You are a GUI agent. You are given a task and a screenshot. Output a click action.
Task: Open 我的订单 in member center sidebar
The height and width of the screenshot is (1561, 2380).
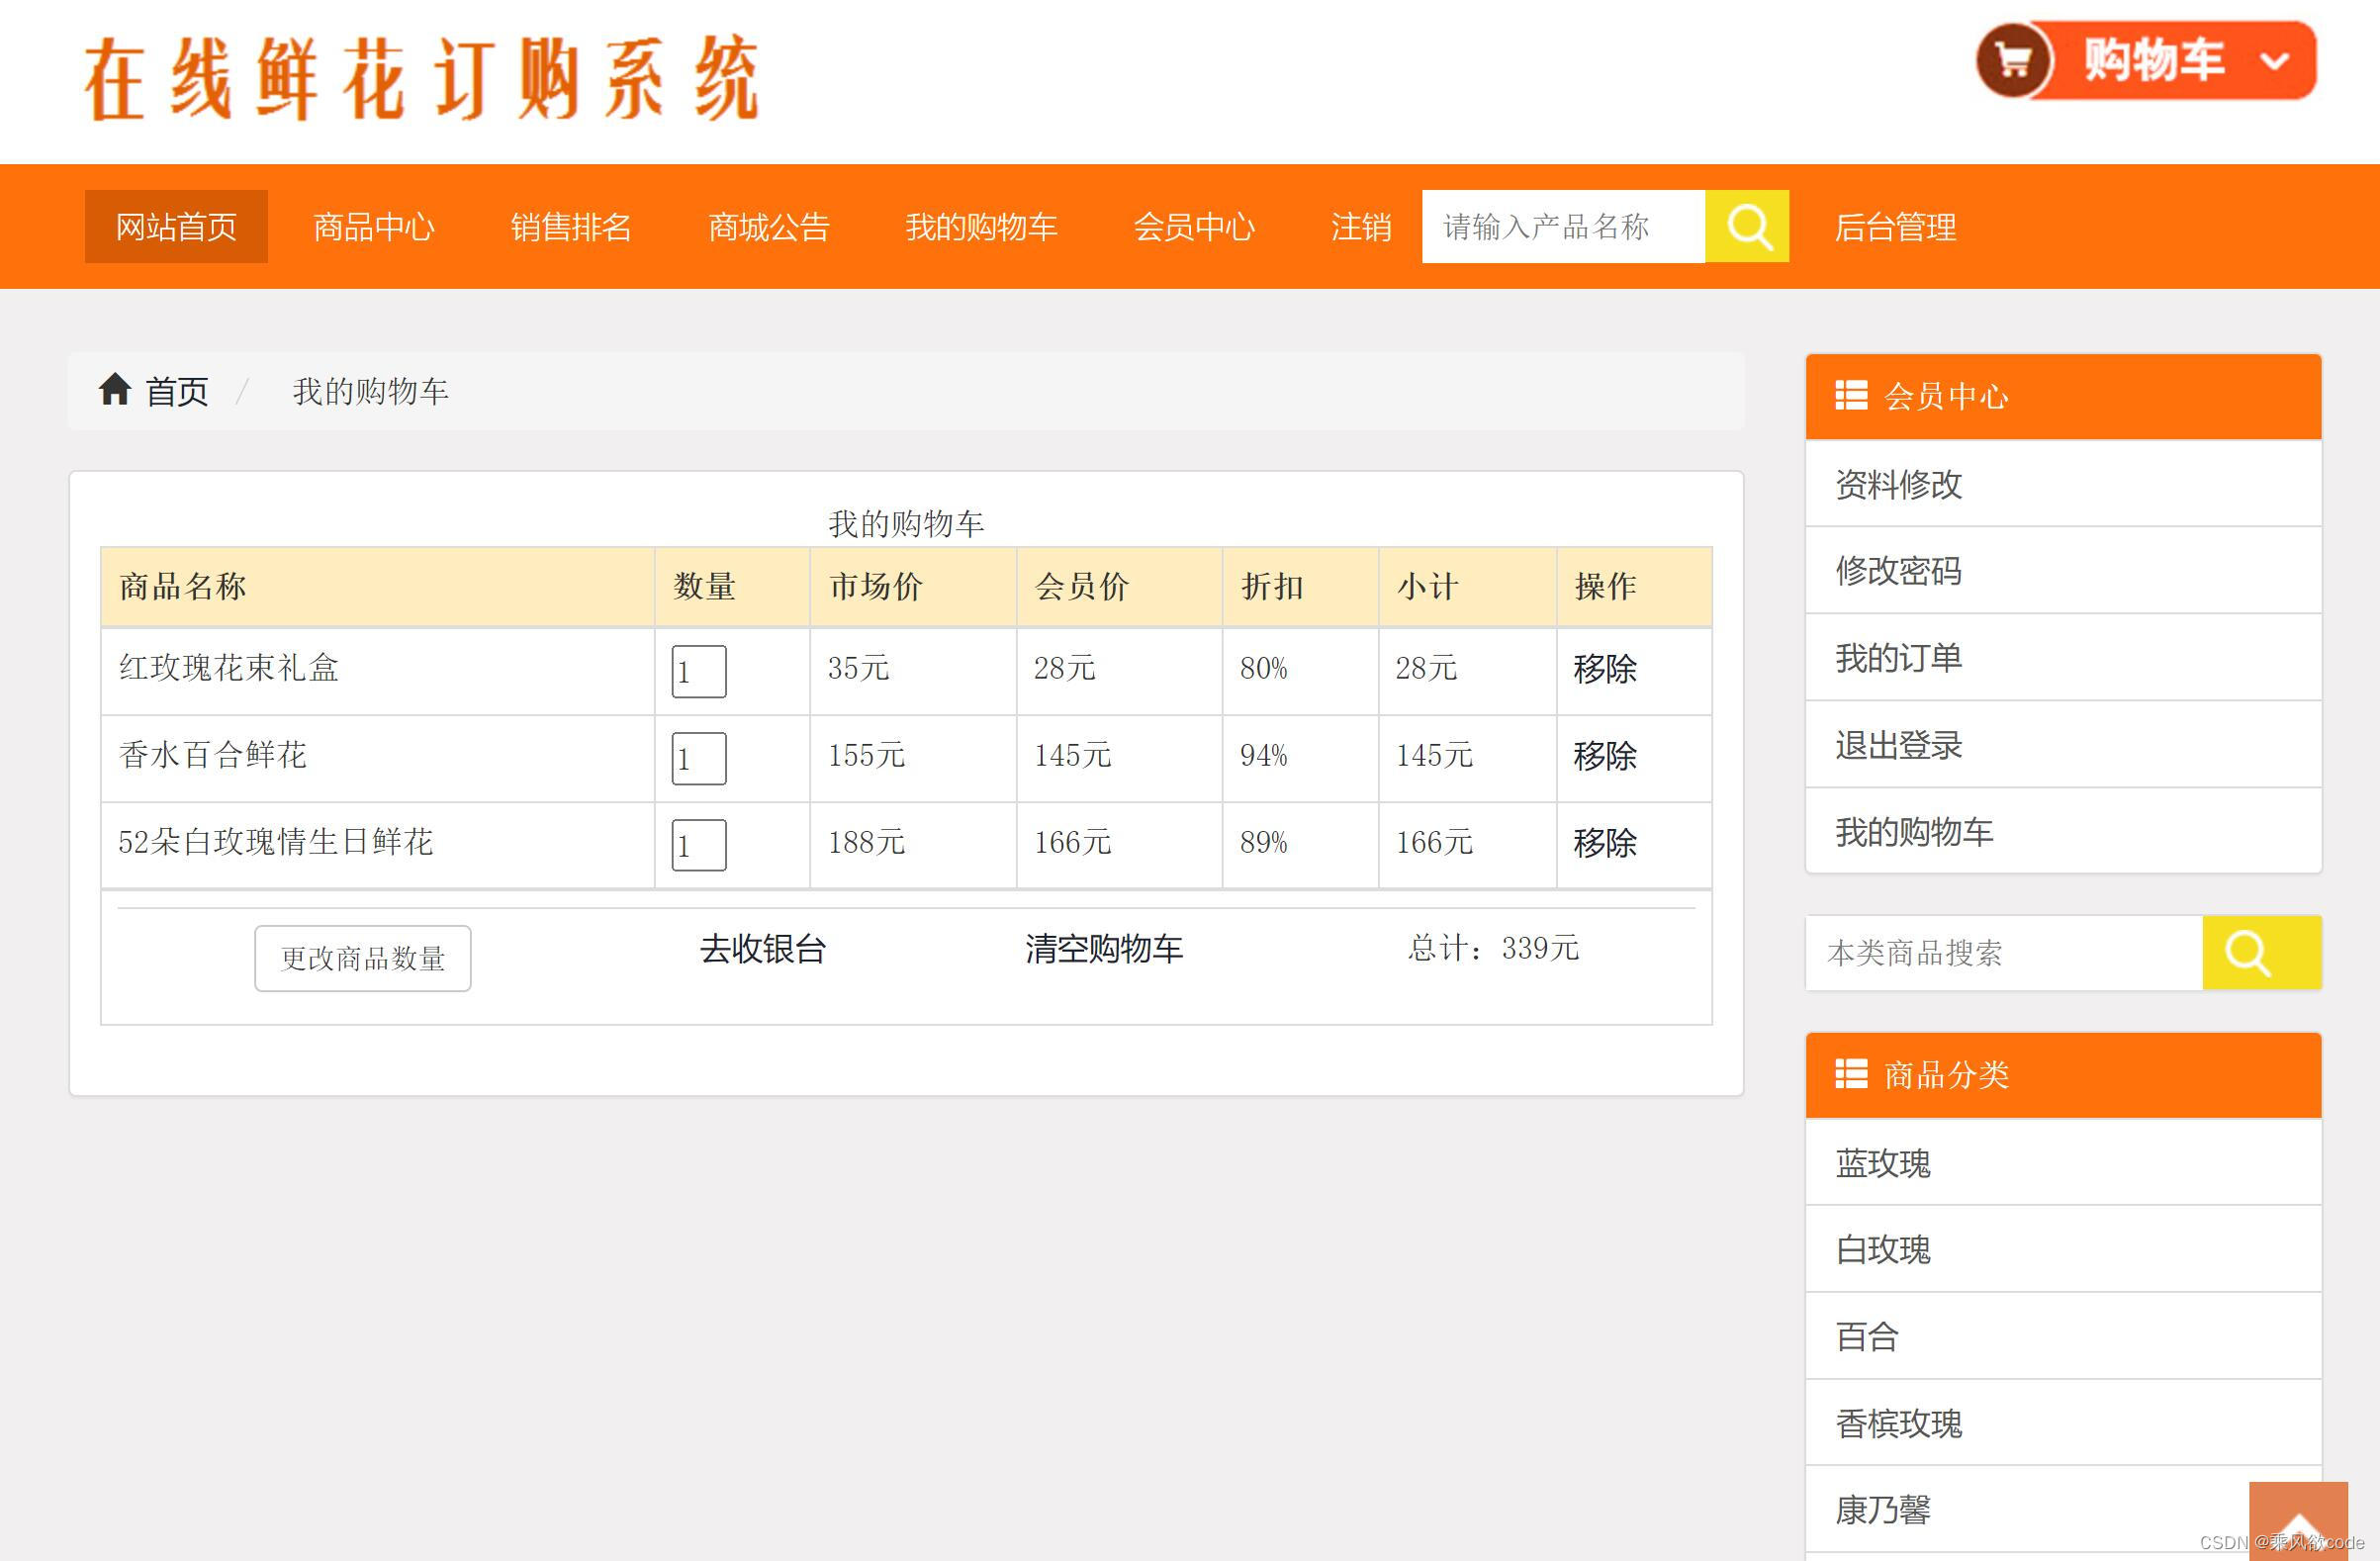click(x=1898, y=657)
